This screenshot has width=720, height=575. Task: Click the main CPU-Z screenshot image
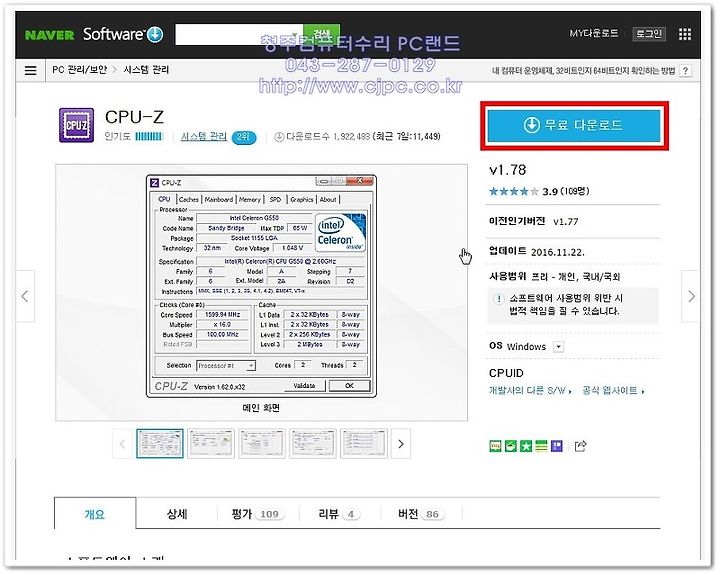click(x=261, y=286)
